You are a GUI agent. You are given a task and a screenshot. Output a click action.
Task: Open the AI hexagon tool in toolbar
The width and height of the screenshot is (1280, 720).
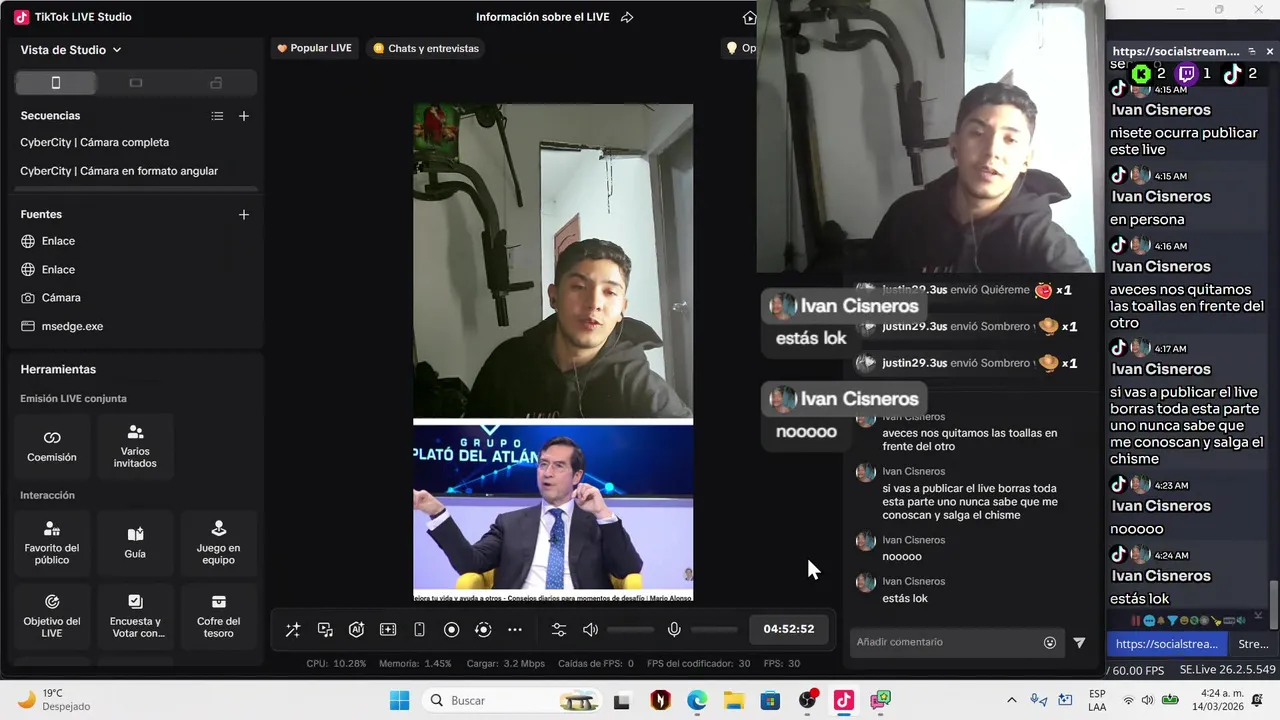[x=356, y=630]
